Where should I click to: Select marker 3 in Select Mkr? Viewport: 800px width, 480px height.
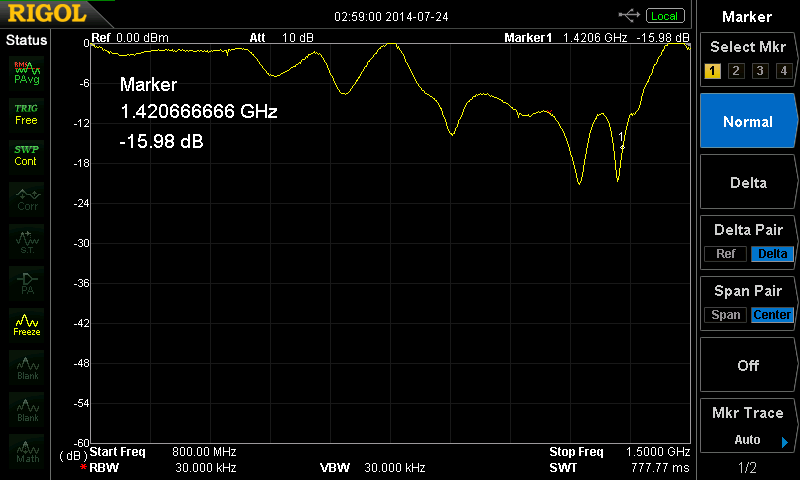pos(760,71)
